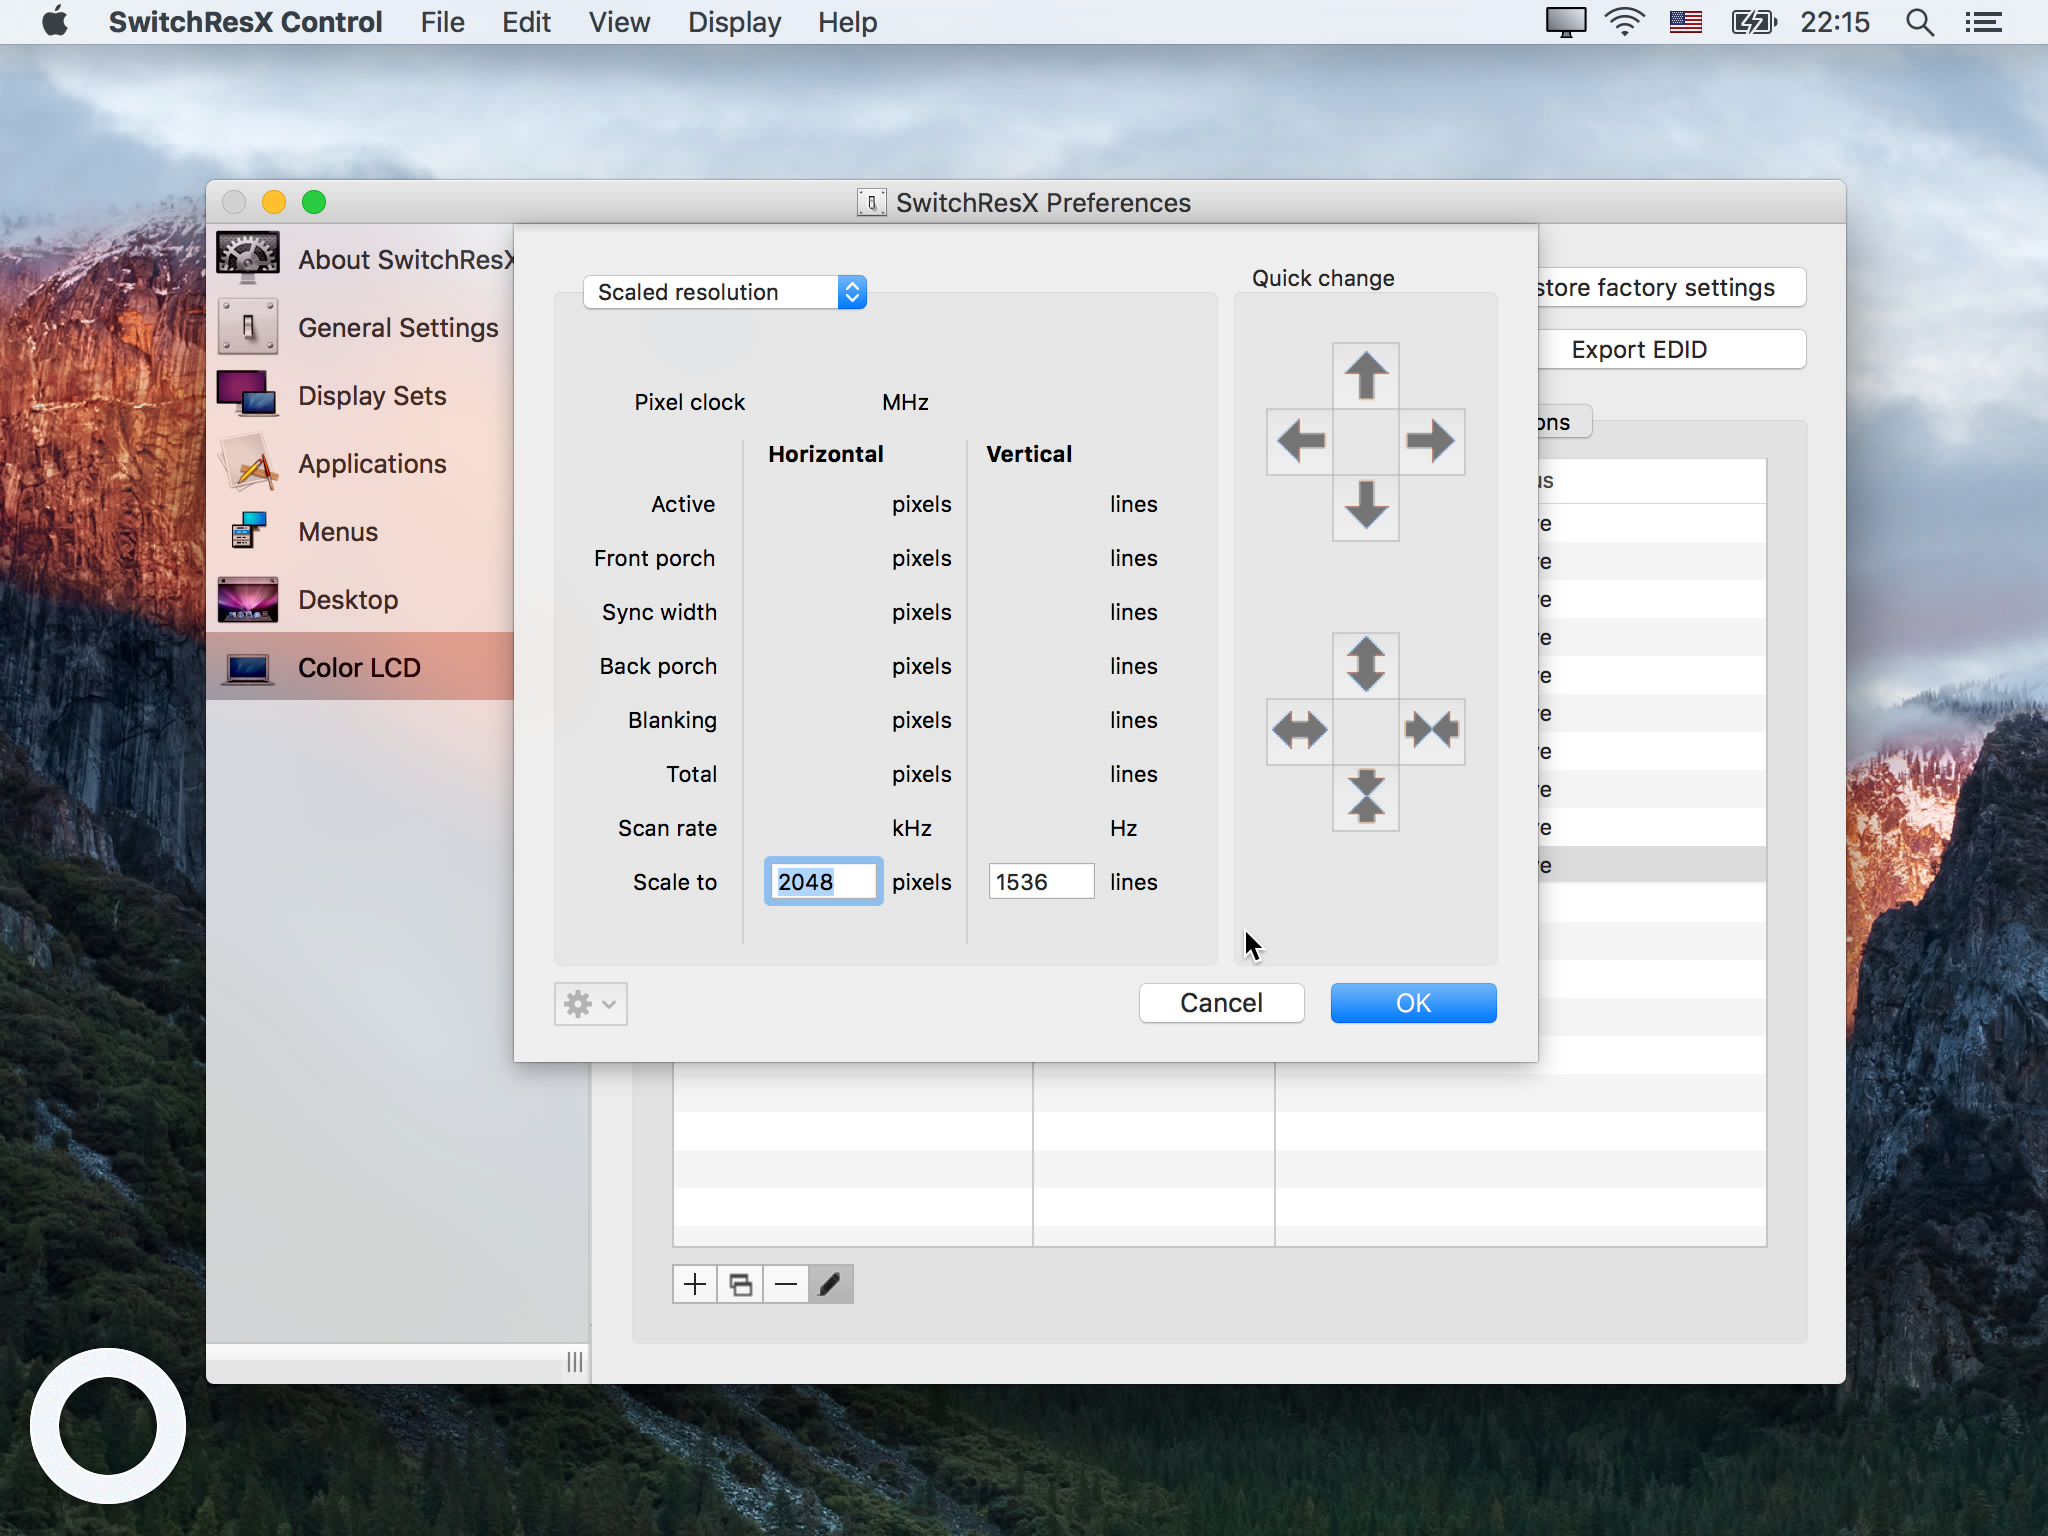
Task: Open the Edit menu
Action: tap(526, 22)
